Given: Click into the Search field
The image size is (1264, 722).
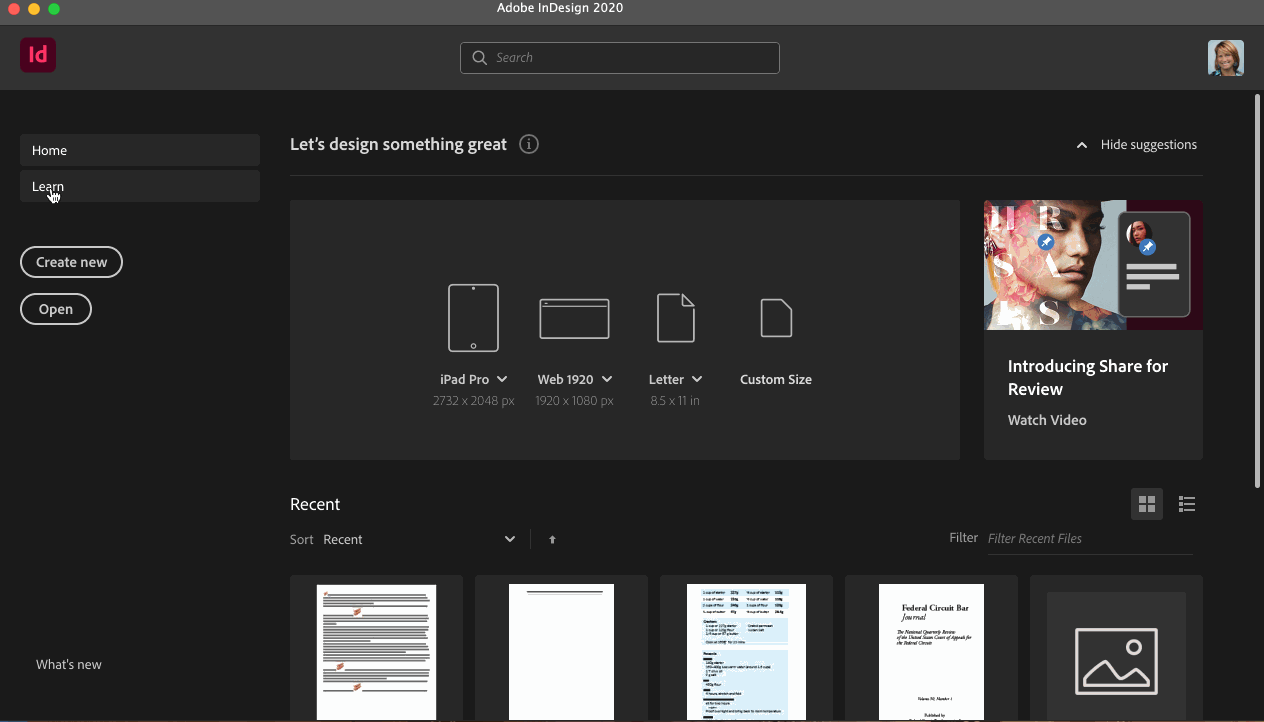Looking at the screenshot, I should click(x=620, y=58).
